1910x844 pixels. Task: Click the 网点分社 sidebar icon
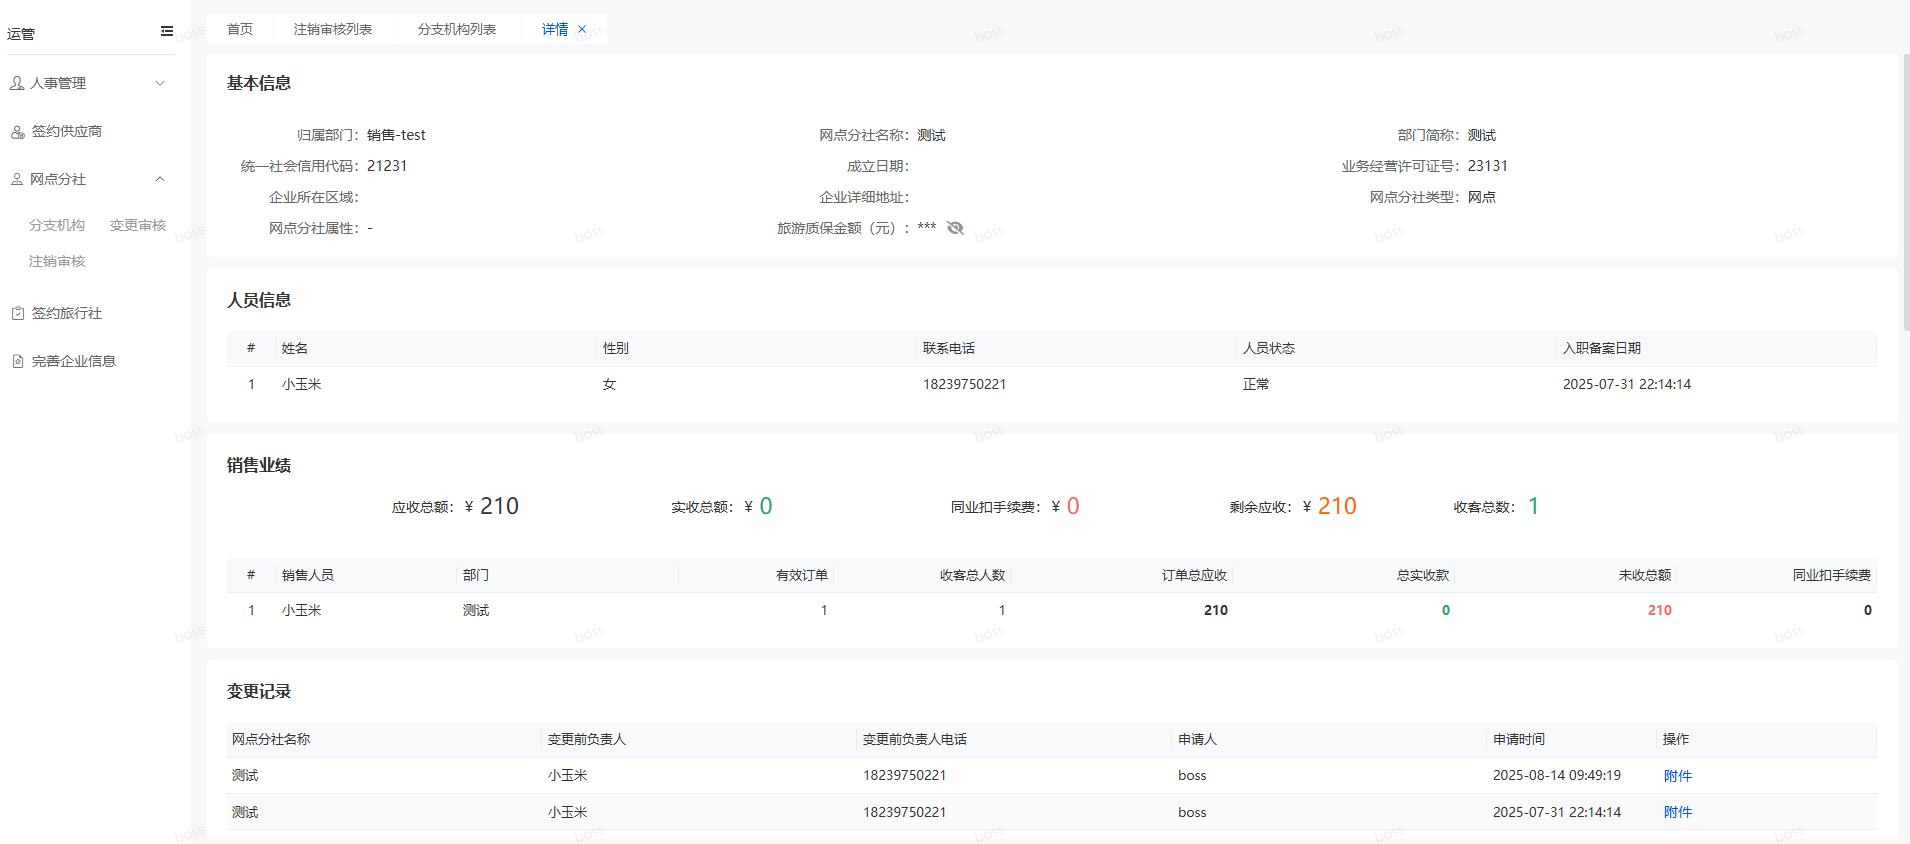pos(17,179)
